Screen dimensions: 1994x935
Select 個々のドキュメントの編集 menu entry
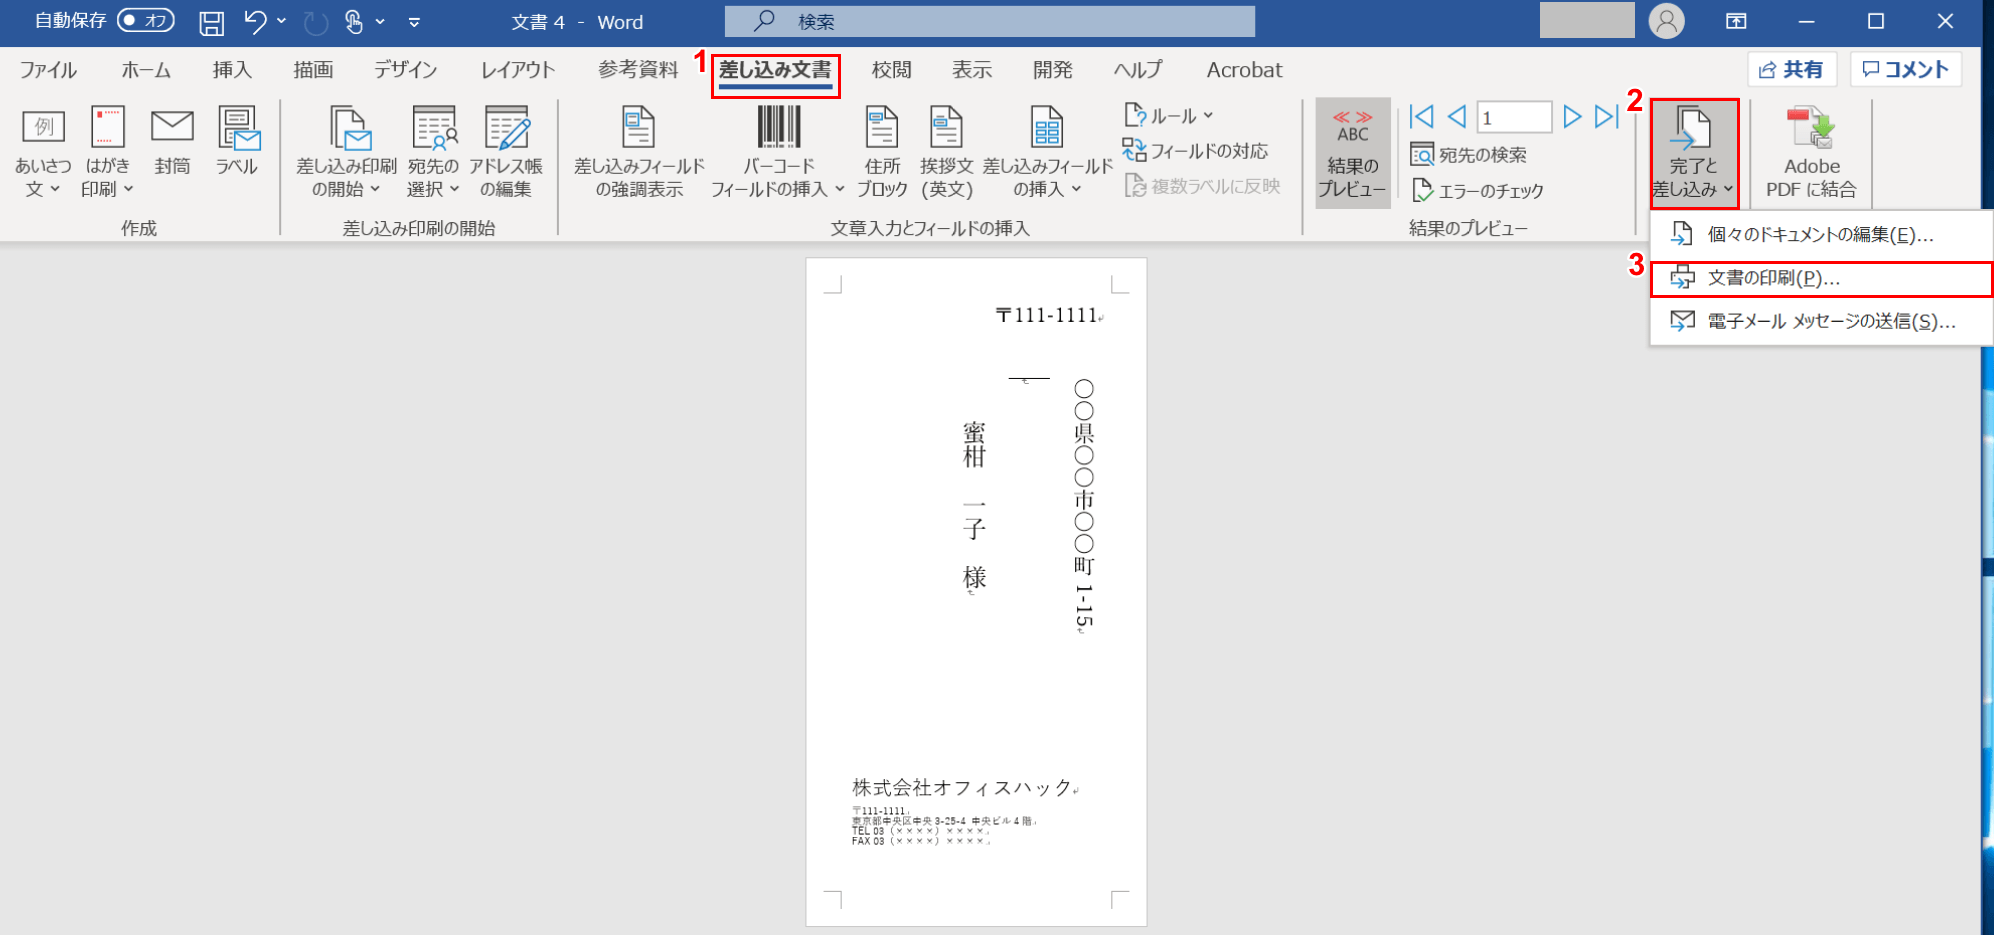click(1821, 235)
